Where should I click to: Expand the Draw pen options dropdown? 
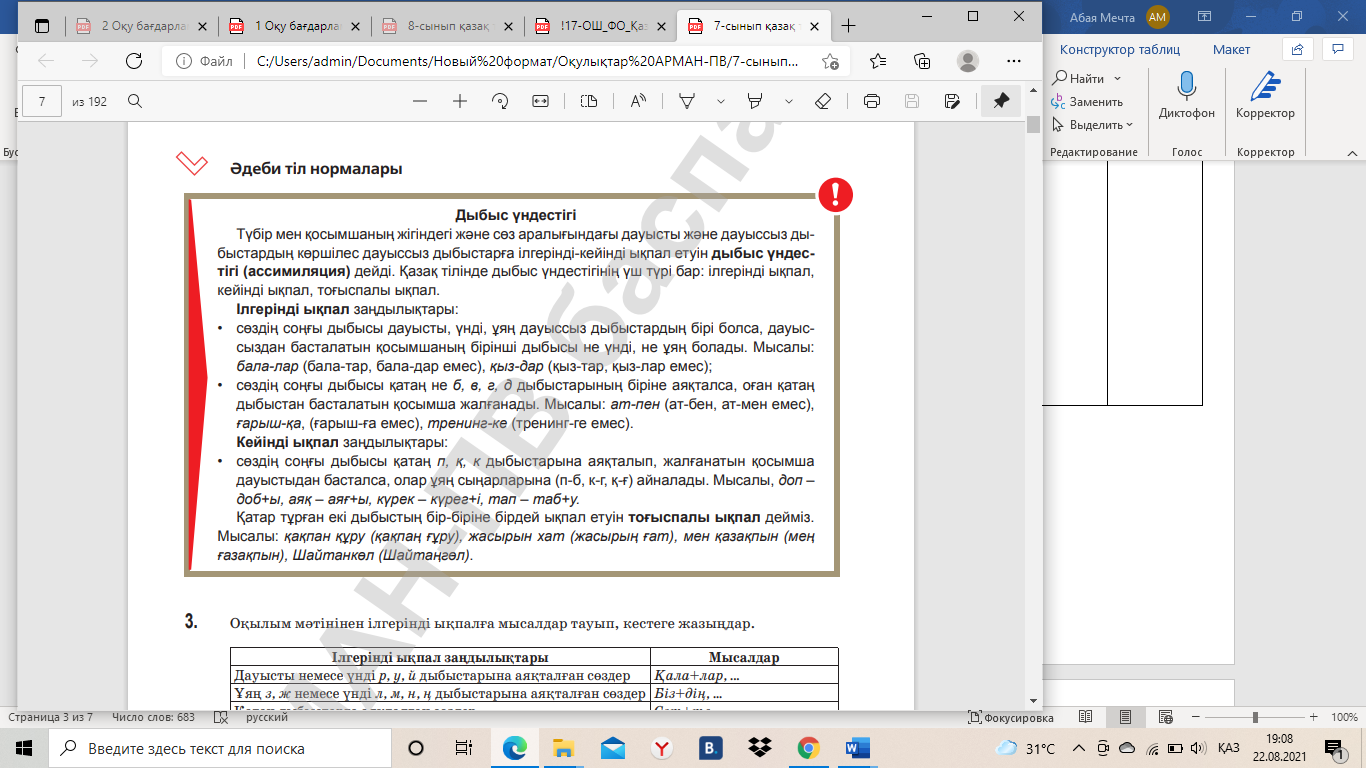pos(720,101)
